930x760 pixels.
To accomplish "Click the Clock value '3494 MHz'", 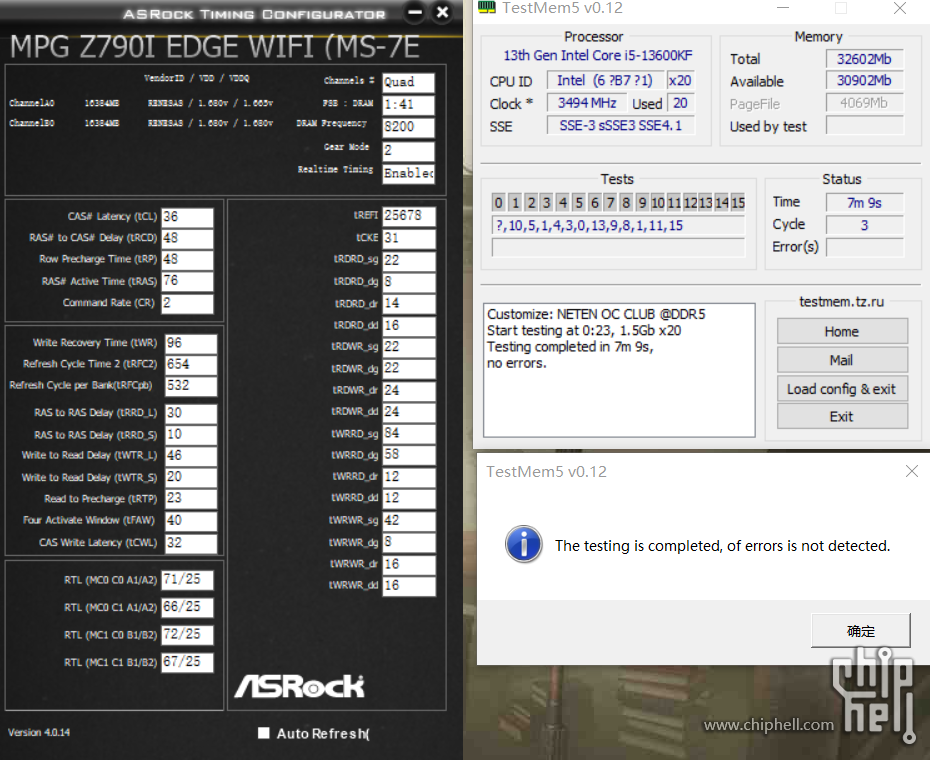I will click(x=587, y=103).
